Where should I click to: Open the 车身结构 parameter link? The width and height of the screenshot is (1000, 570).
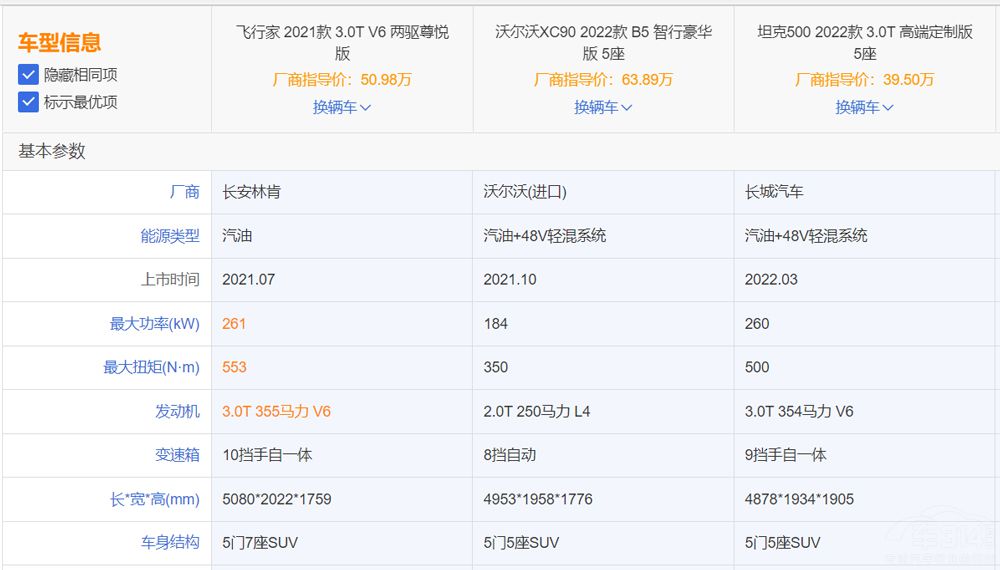point(170,543)
